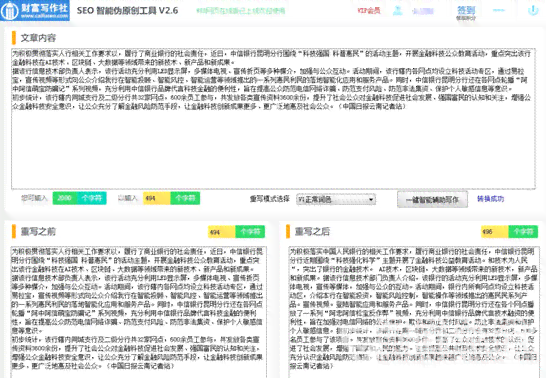This screenshot has height=378, width=546.
Task: Open the 重写模式选择 dropdown
Action: (x=336, y=199)
